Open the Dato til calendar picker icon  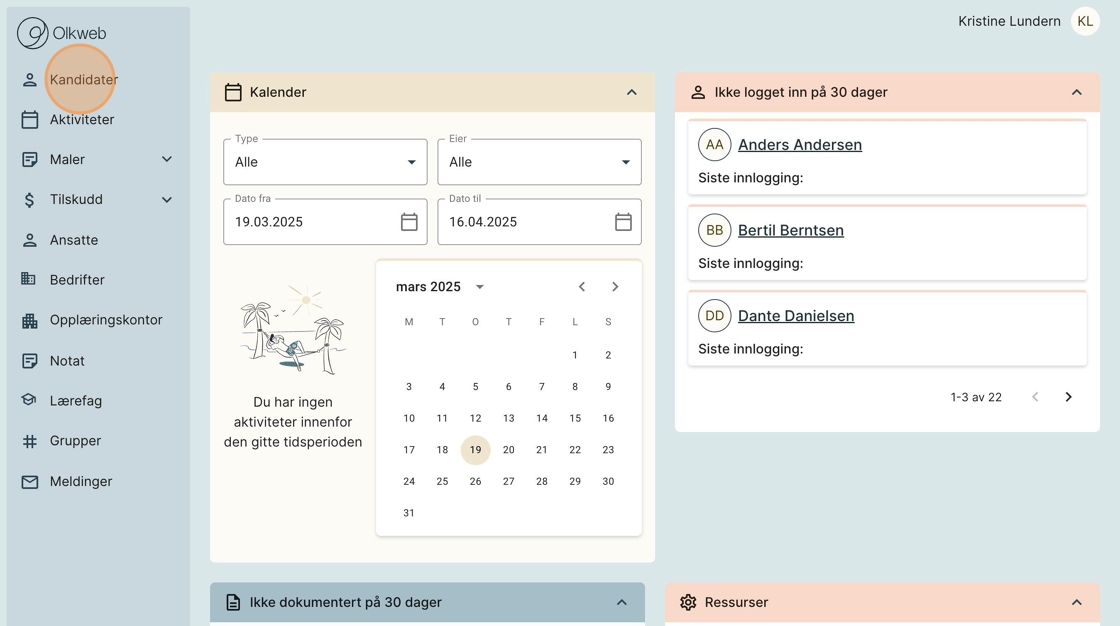click(624, 222)
